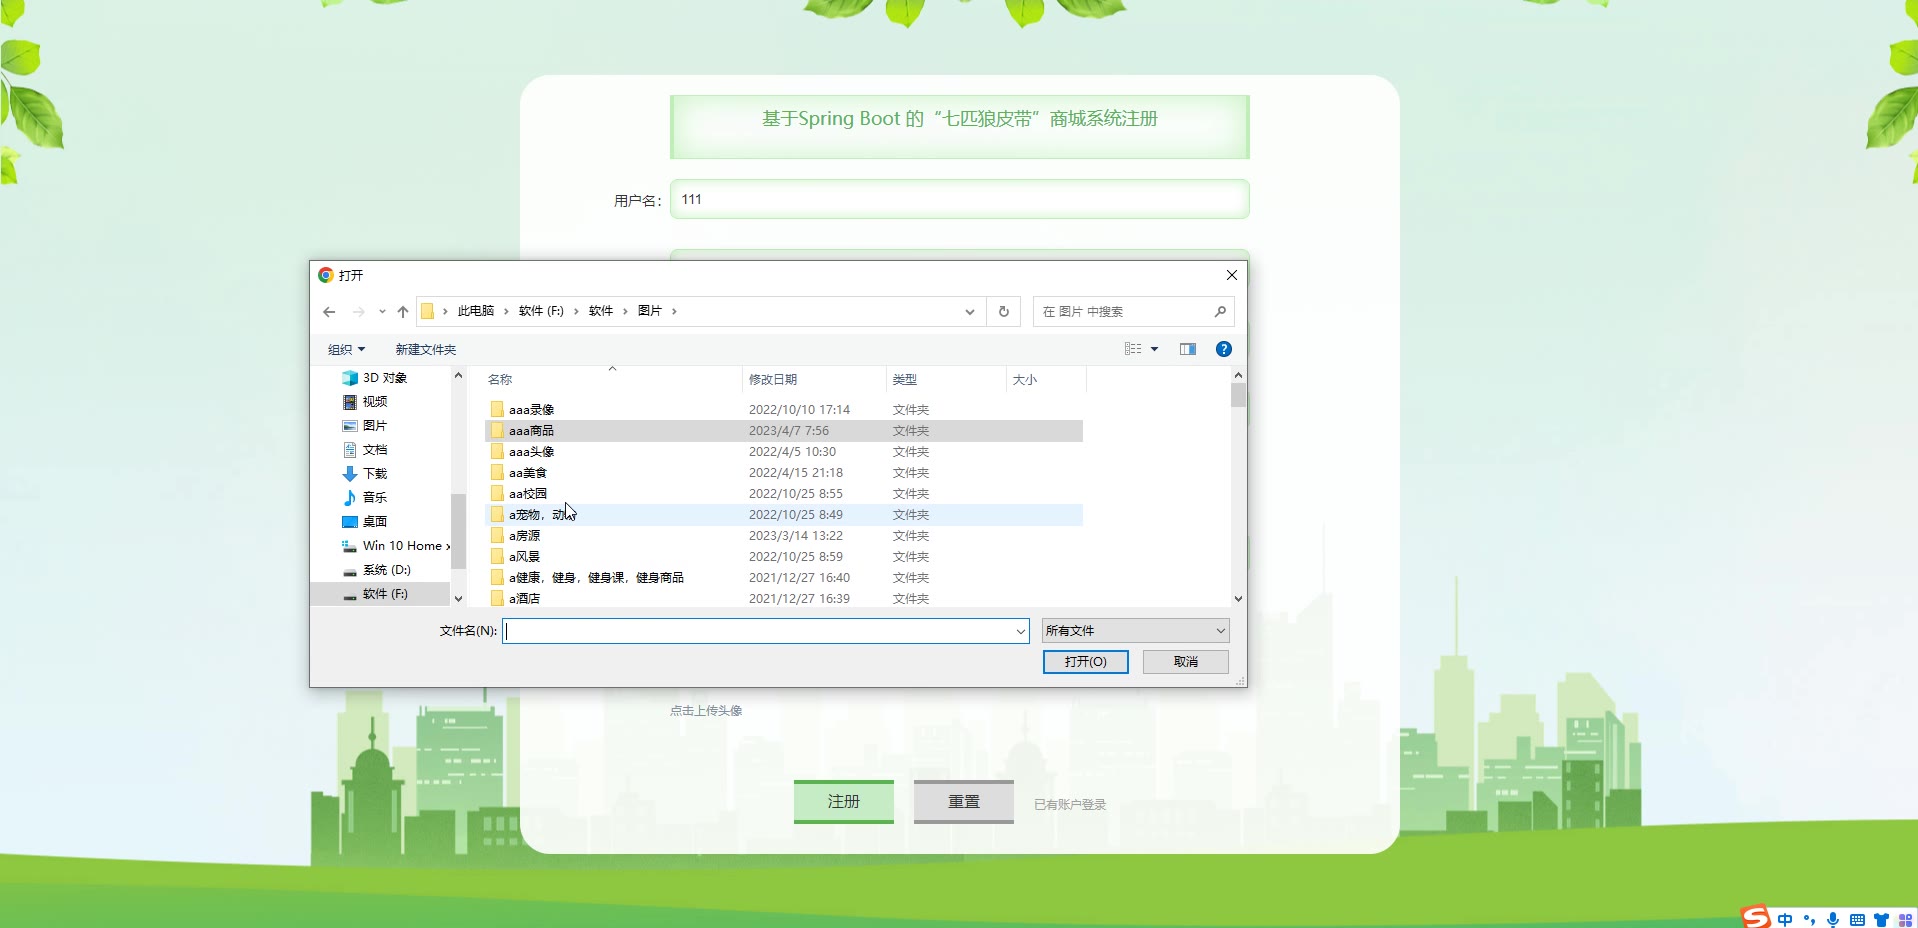The width and height of the screenshot is (1918, 928).
Task: Open recent locations dropdown arrow
Action: (x=382, y=312)
